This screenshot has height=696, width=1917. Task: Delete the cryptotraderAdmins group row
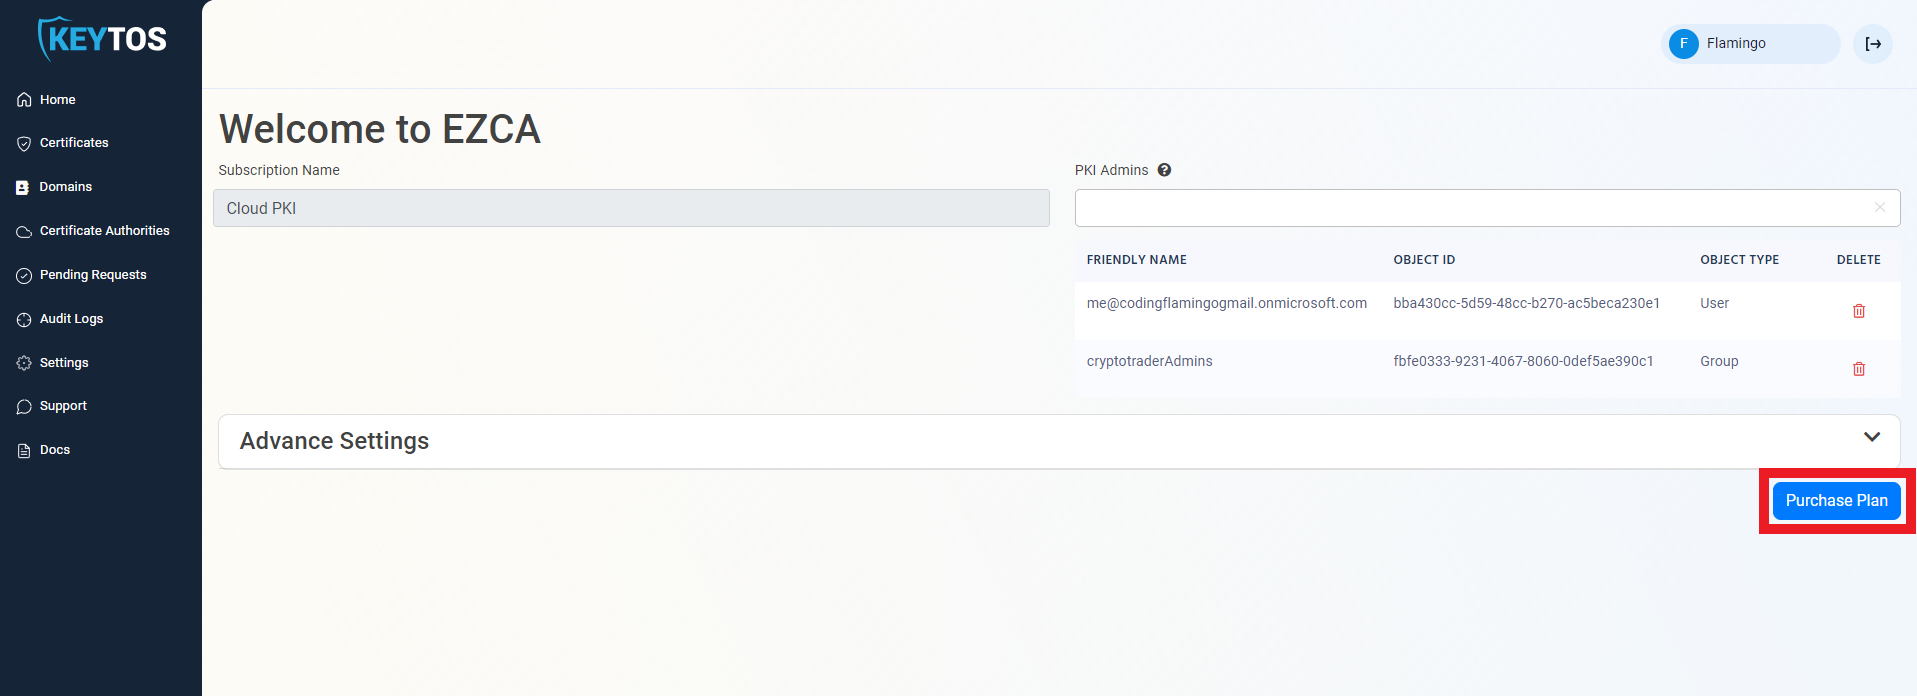click(x=1859, y=369)
